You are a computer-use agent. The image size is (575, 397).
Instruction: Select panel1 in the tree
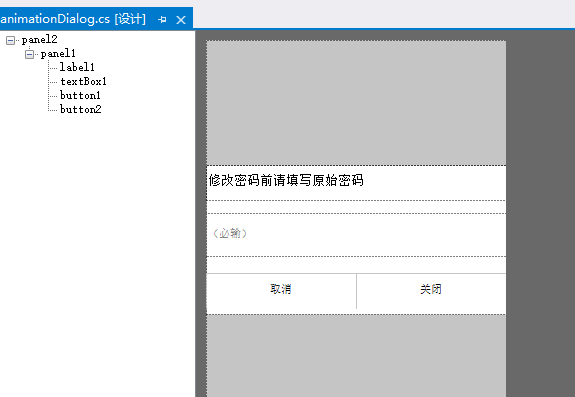(x=58, y=54)
